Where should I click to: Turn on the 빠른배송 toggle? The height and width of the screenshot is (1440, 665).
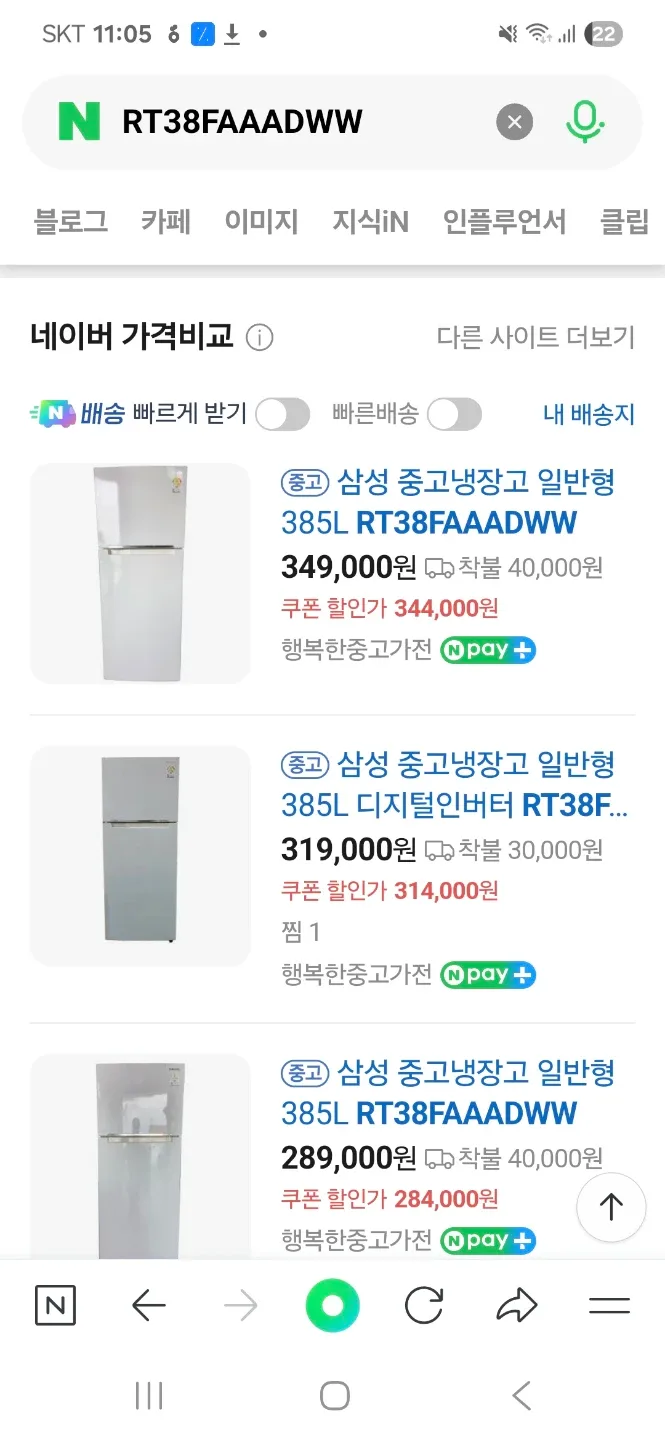[x=454, y=414]
